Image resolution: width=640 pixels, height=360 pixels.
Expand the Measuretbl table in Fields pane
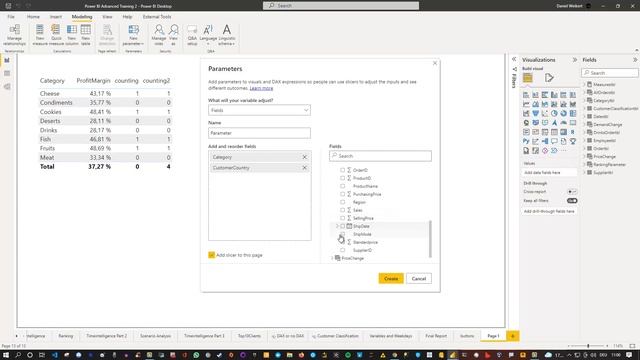584,84
